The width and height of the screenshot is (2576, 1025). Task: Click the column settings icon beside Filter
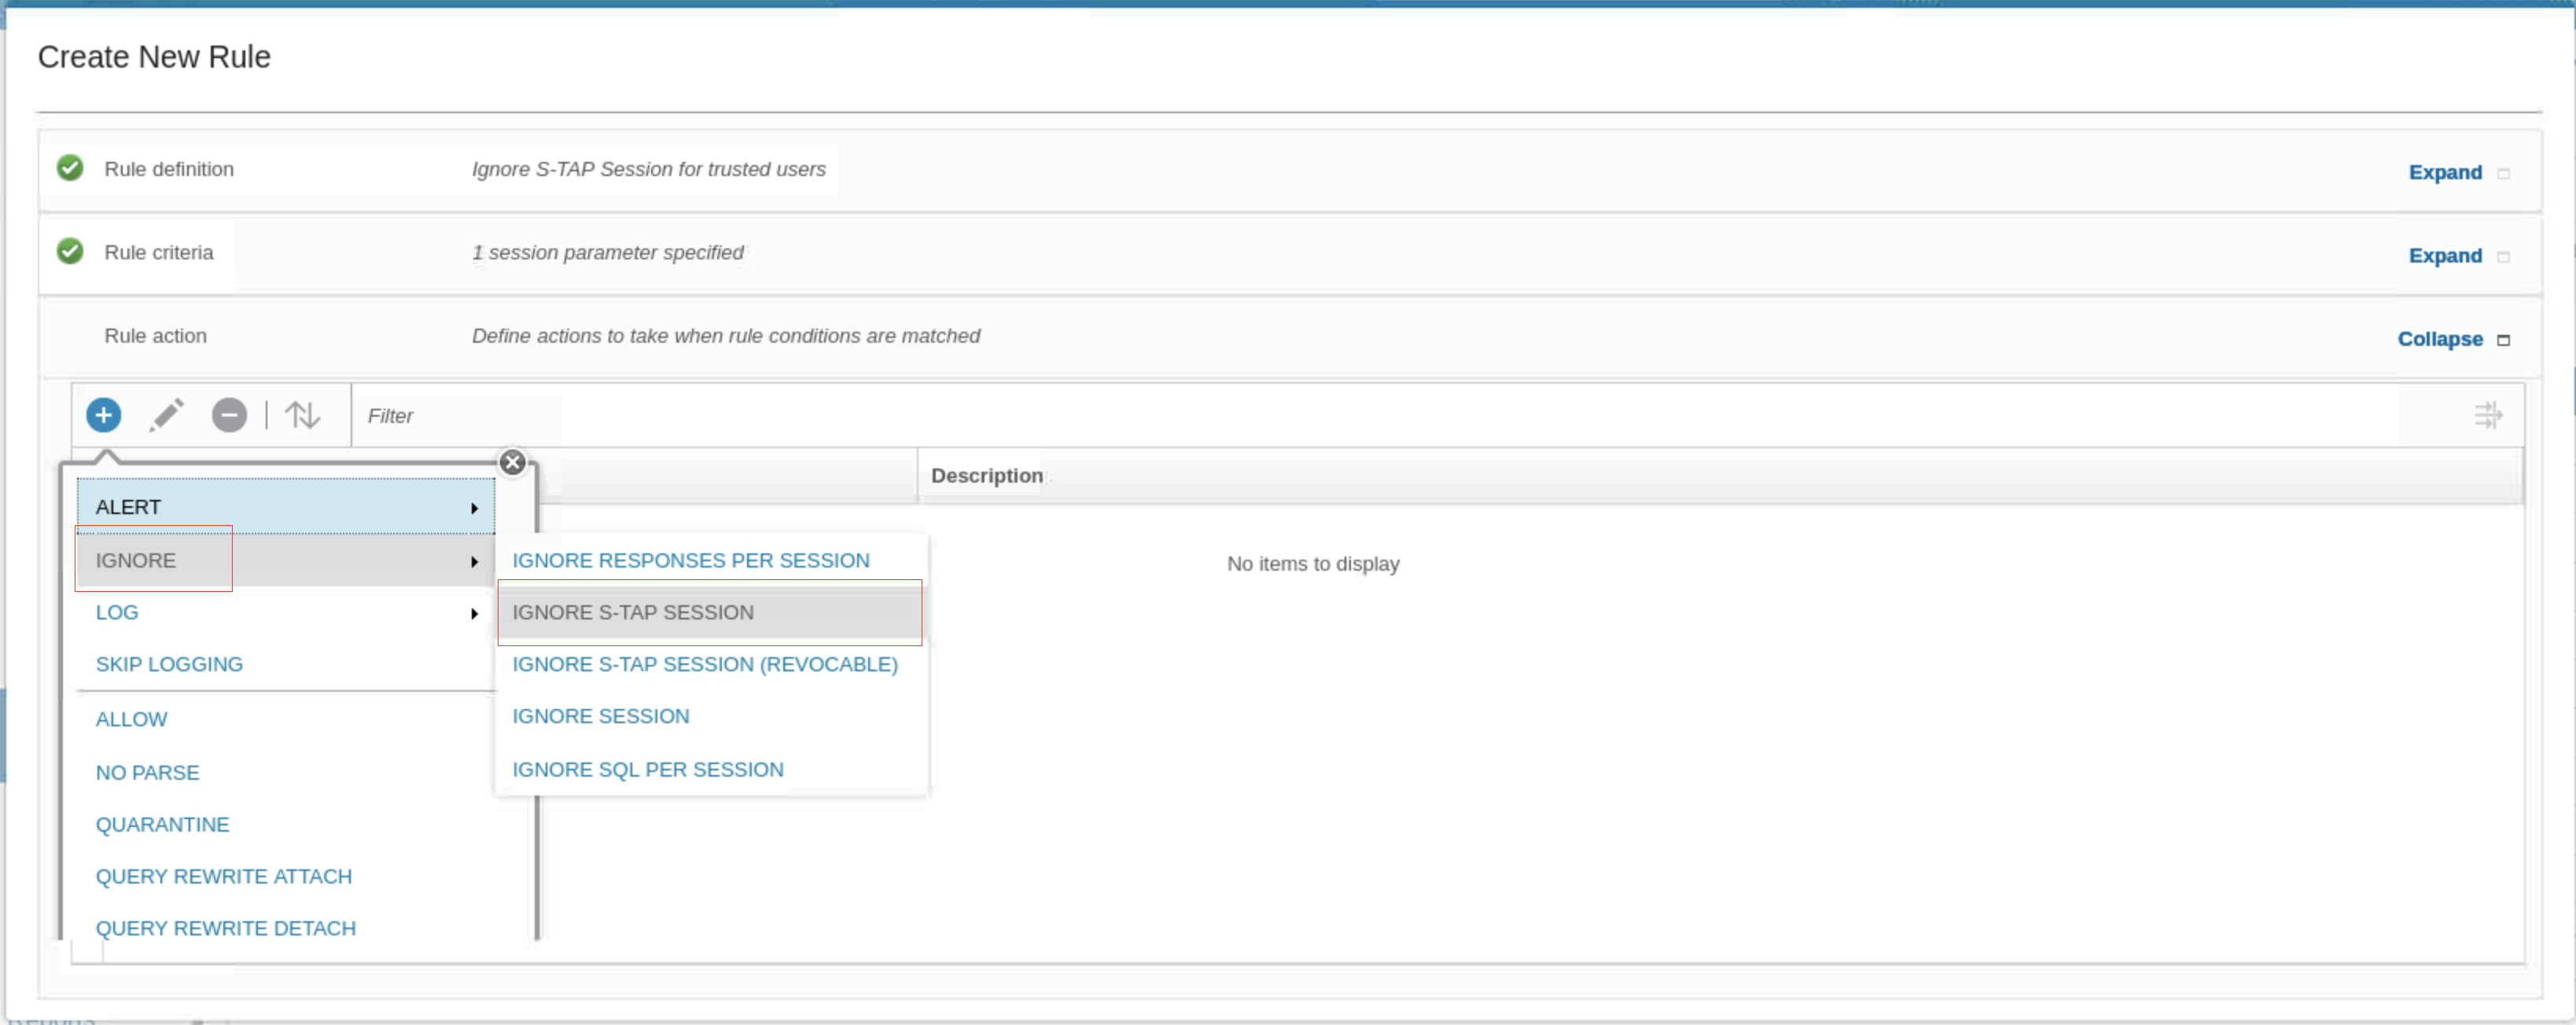(2487, 415)
